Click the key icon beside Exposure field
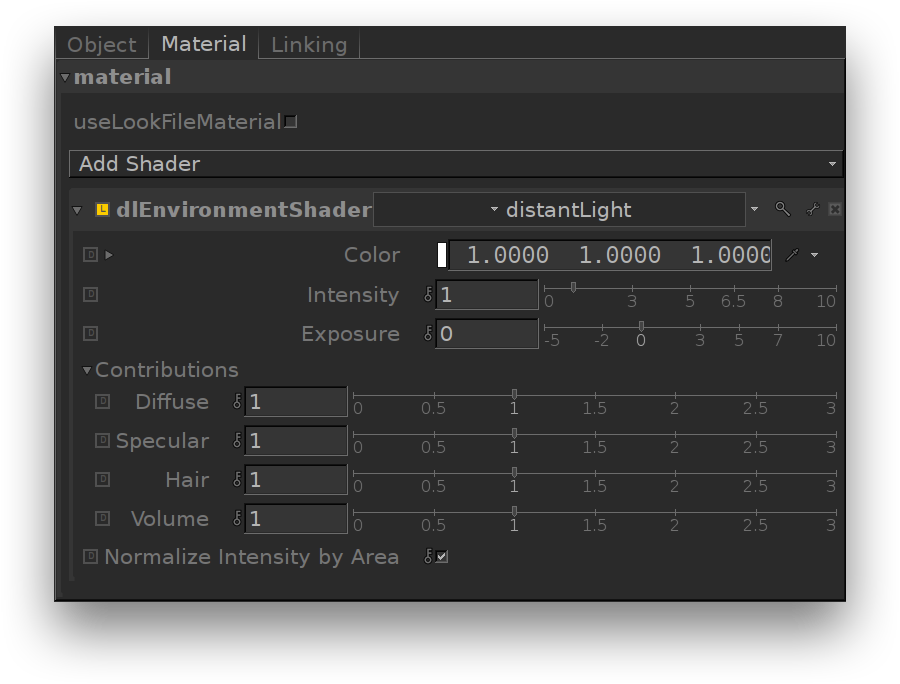900x684 pixels. pyautogui.click(x=428, y=334)
